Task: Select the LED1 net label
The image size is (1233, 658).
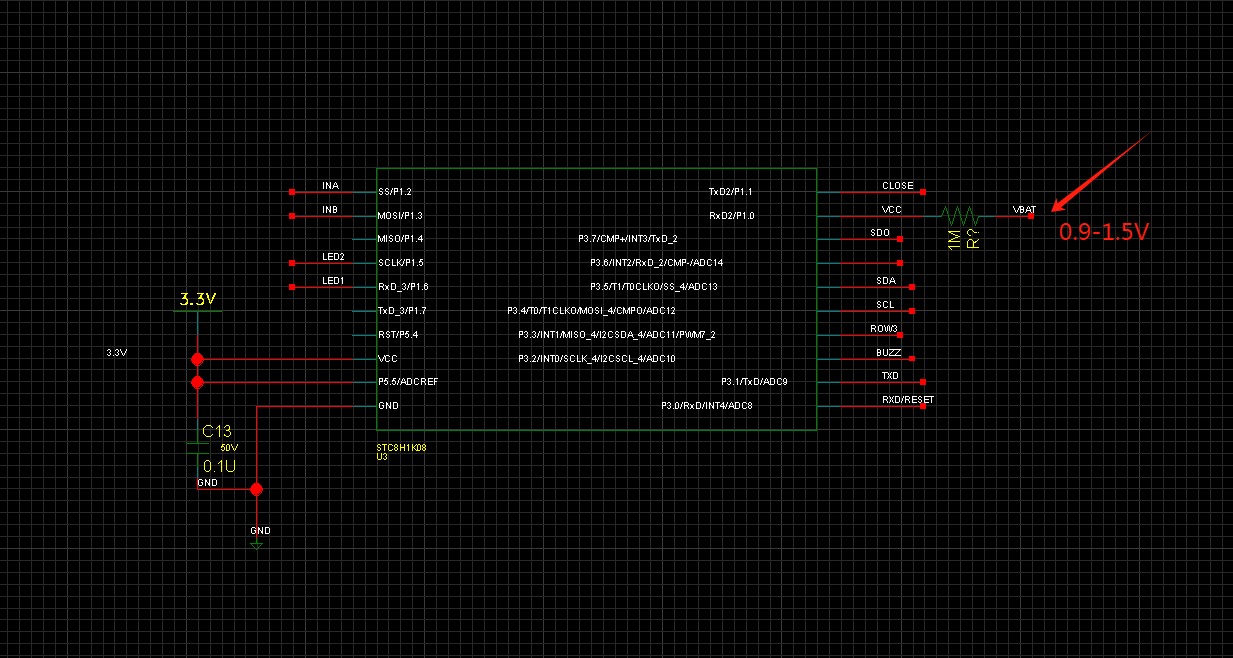Action: [x=333, y=281]
